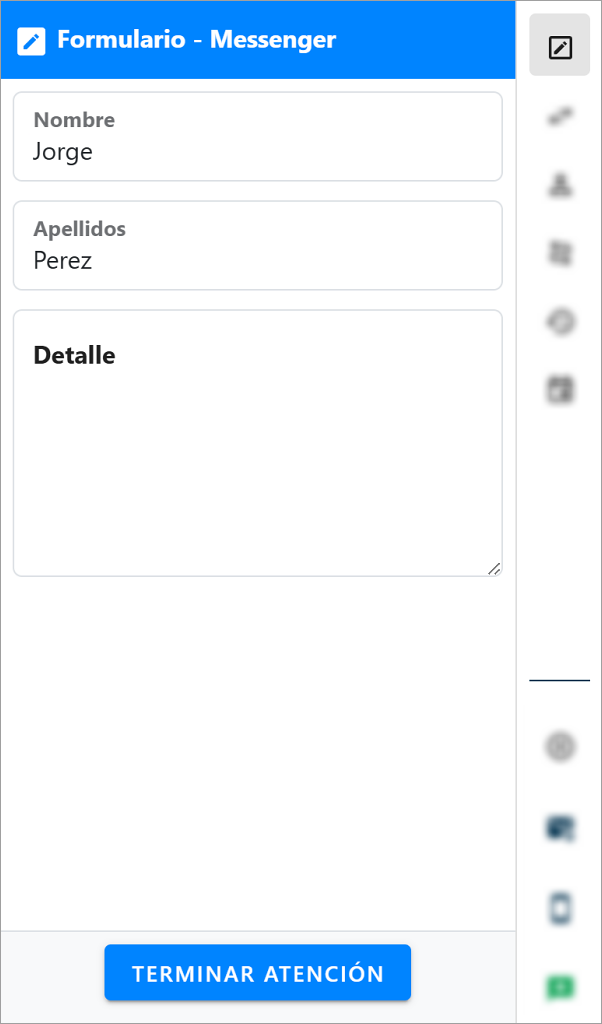Screen dimensions: 602x1024
Task: Click the Apellidos label above Perez
Action: [x=81, y=228]
